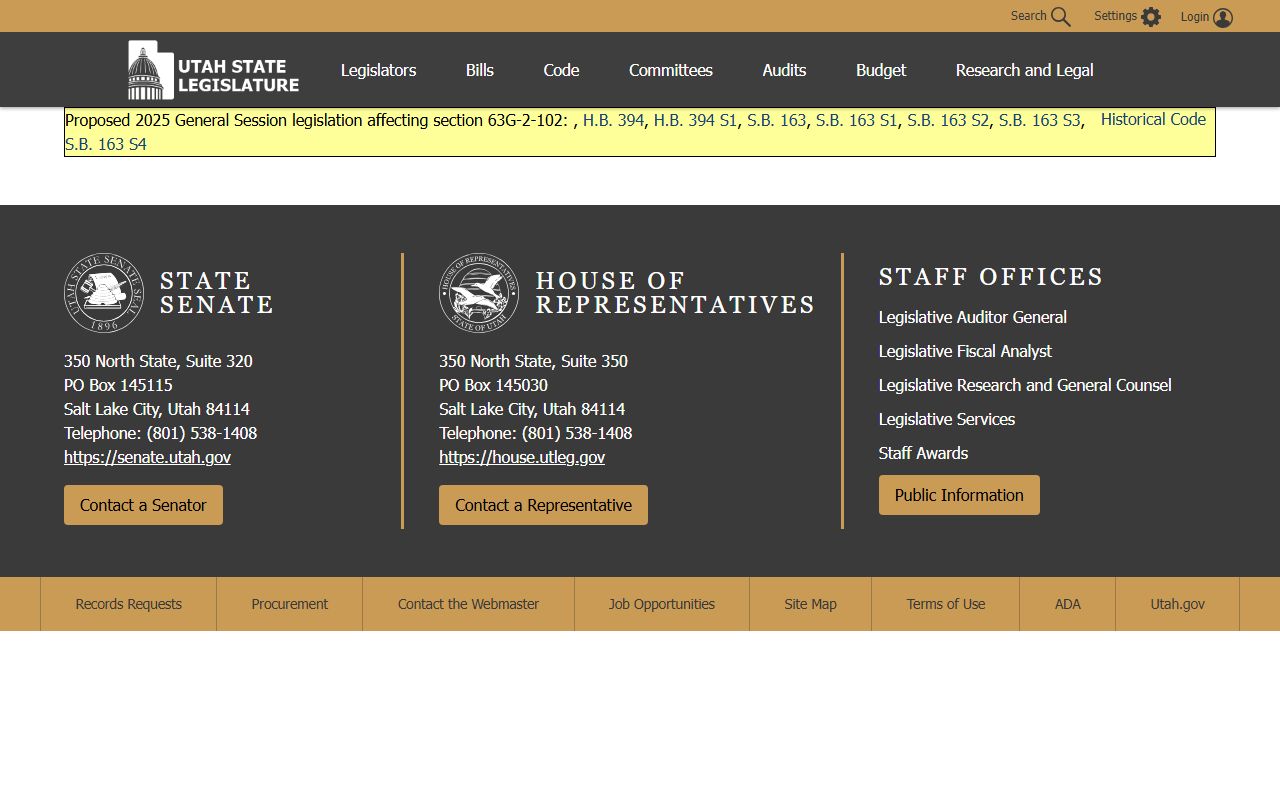Click the Login user icon
1280x800 pixels.
coord(1223,17)
